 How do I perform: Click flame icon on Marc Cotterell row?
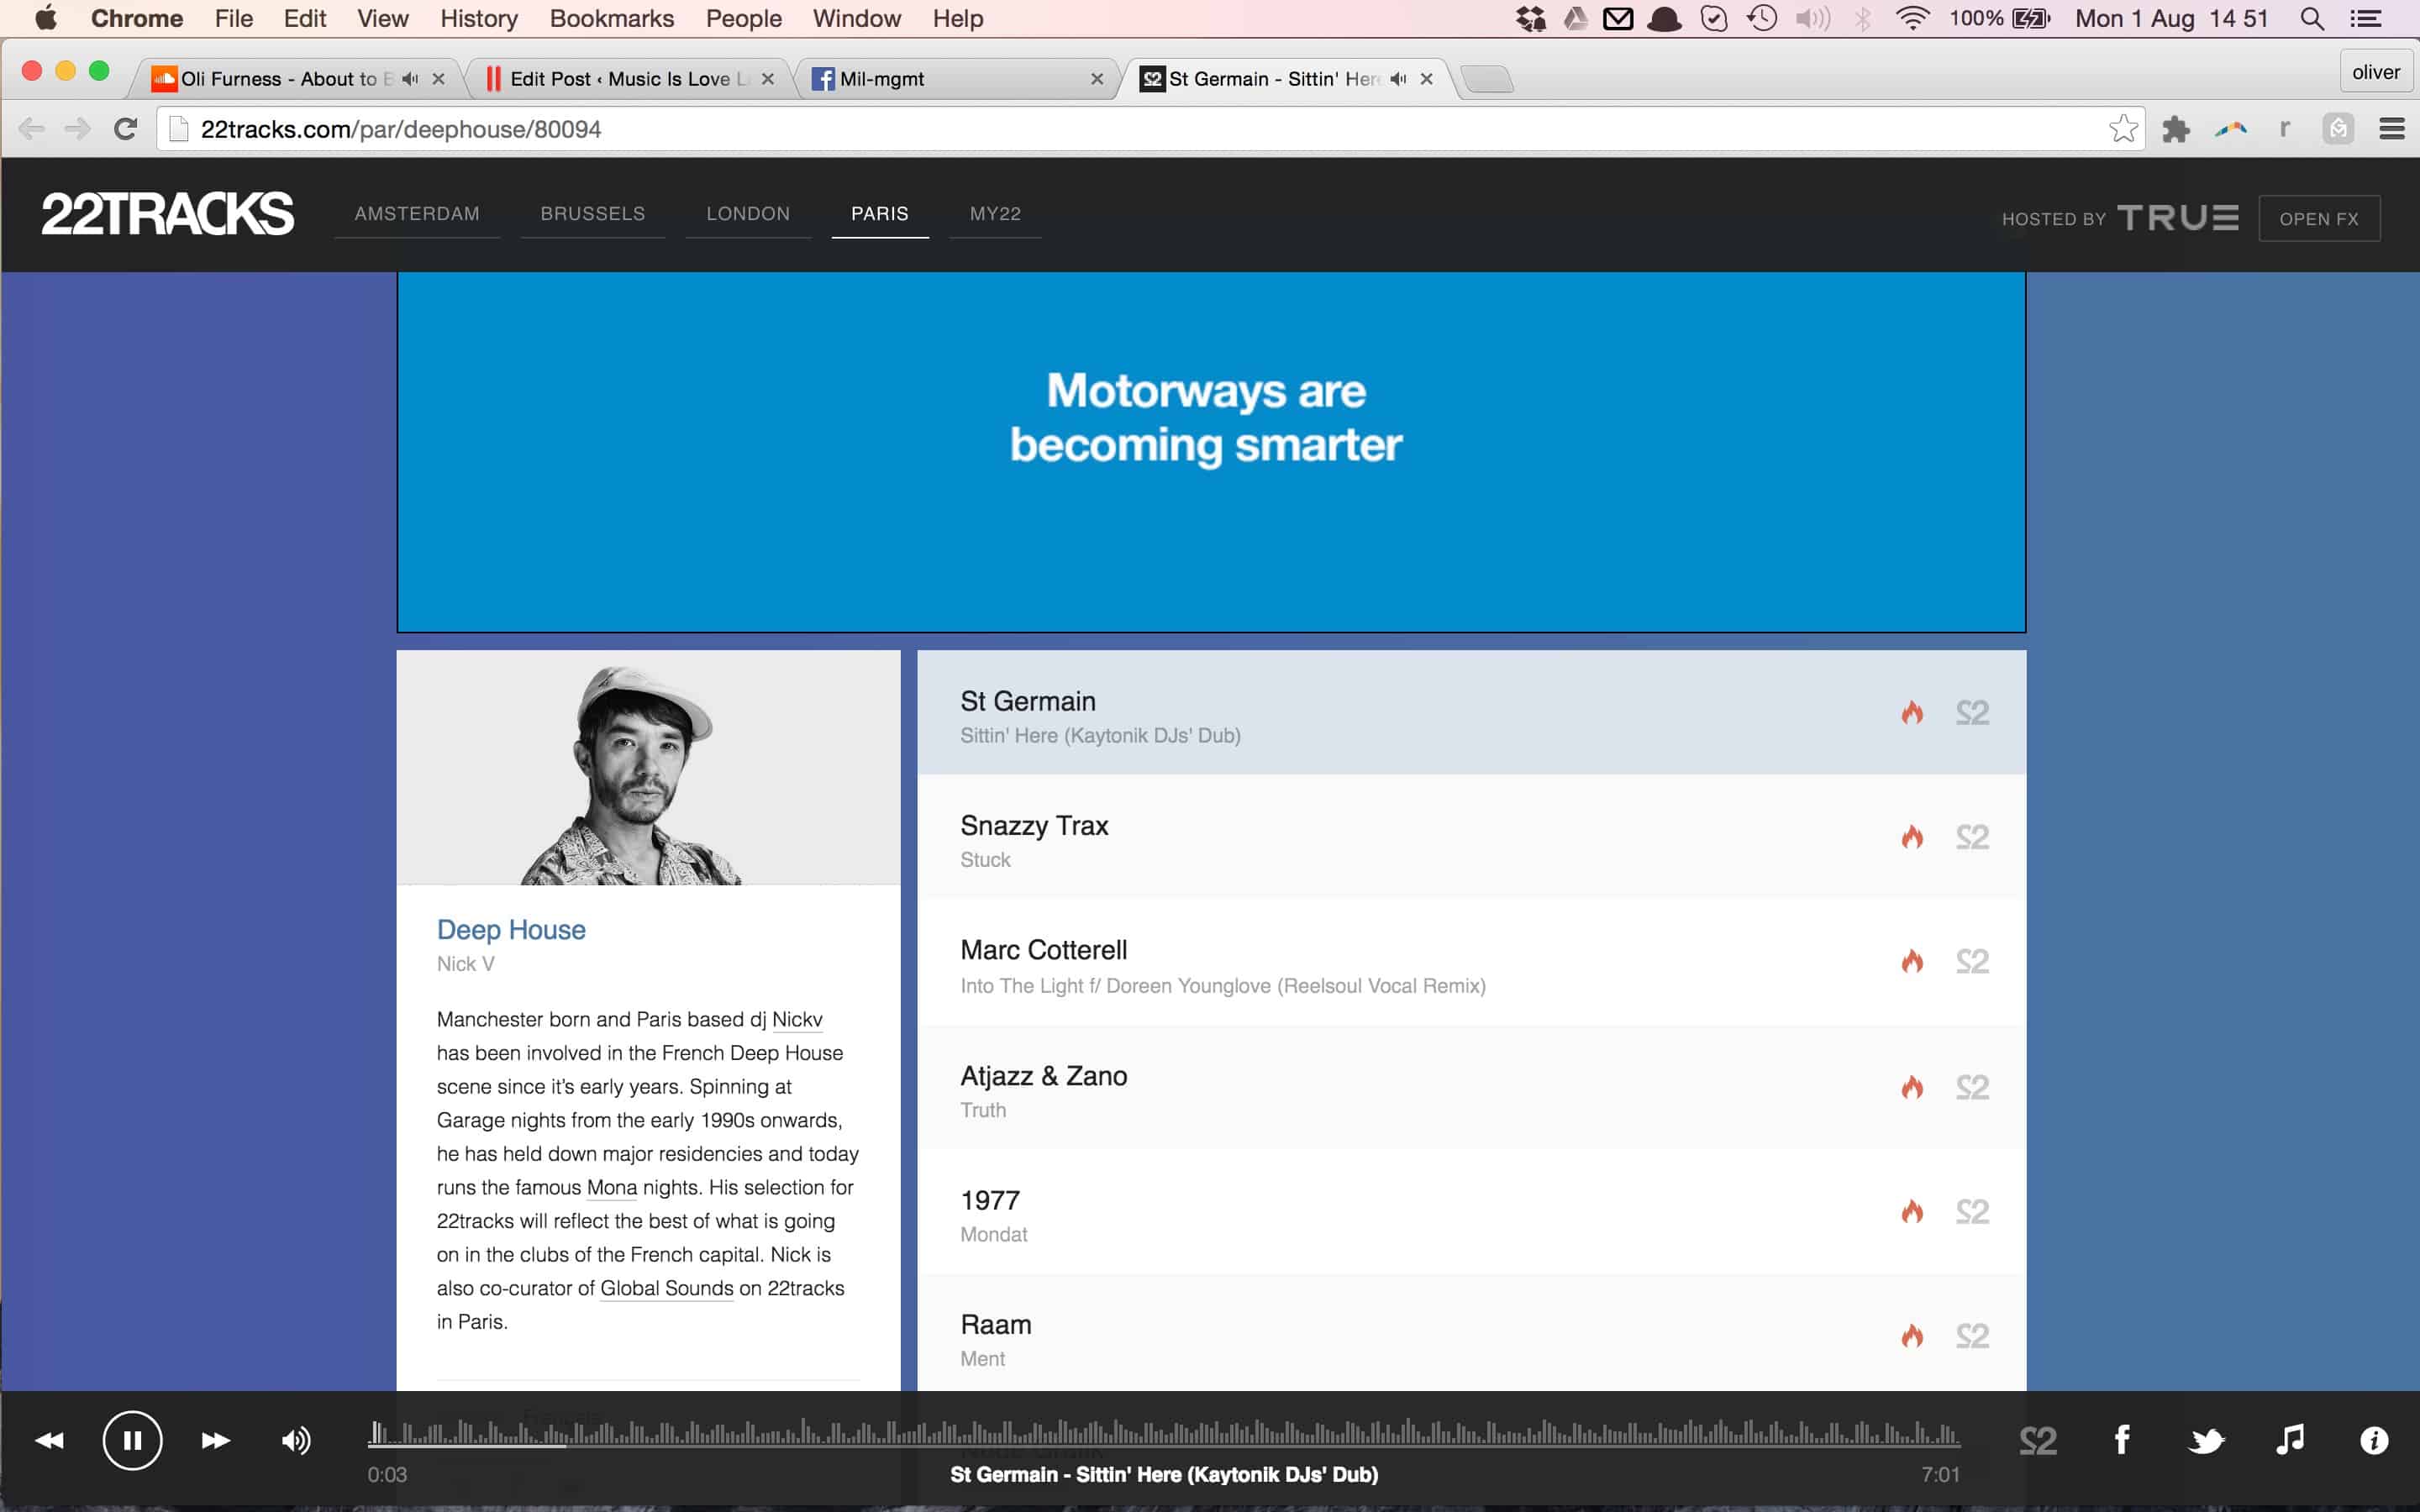pos(1912,961)
